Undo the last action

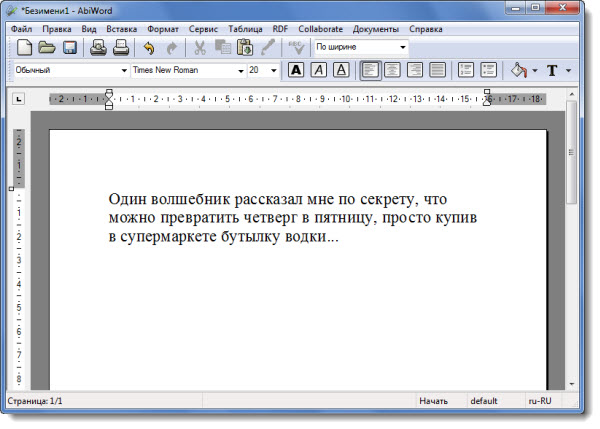tap(149, 48)
